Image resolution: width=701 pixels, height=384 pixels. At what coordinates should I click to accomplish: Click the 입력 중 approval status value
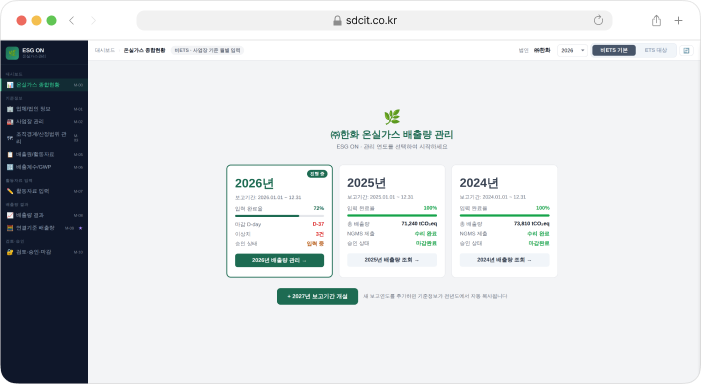tap(315, 244)
